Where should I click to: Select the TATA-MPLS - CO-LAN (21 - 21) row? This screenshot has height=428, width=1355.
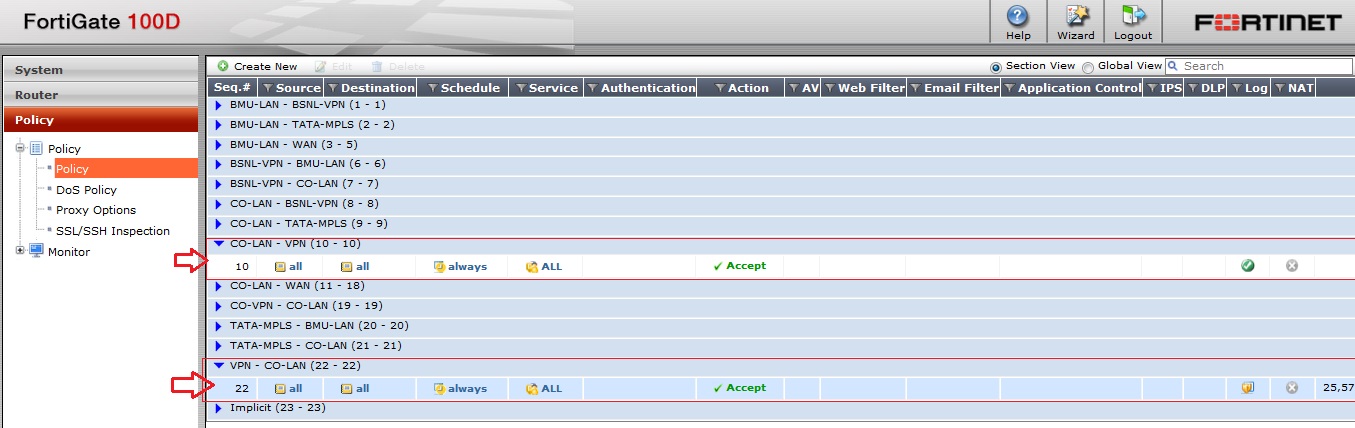click(780, 346)
